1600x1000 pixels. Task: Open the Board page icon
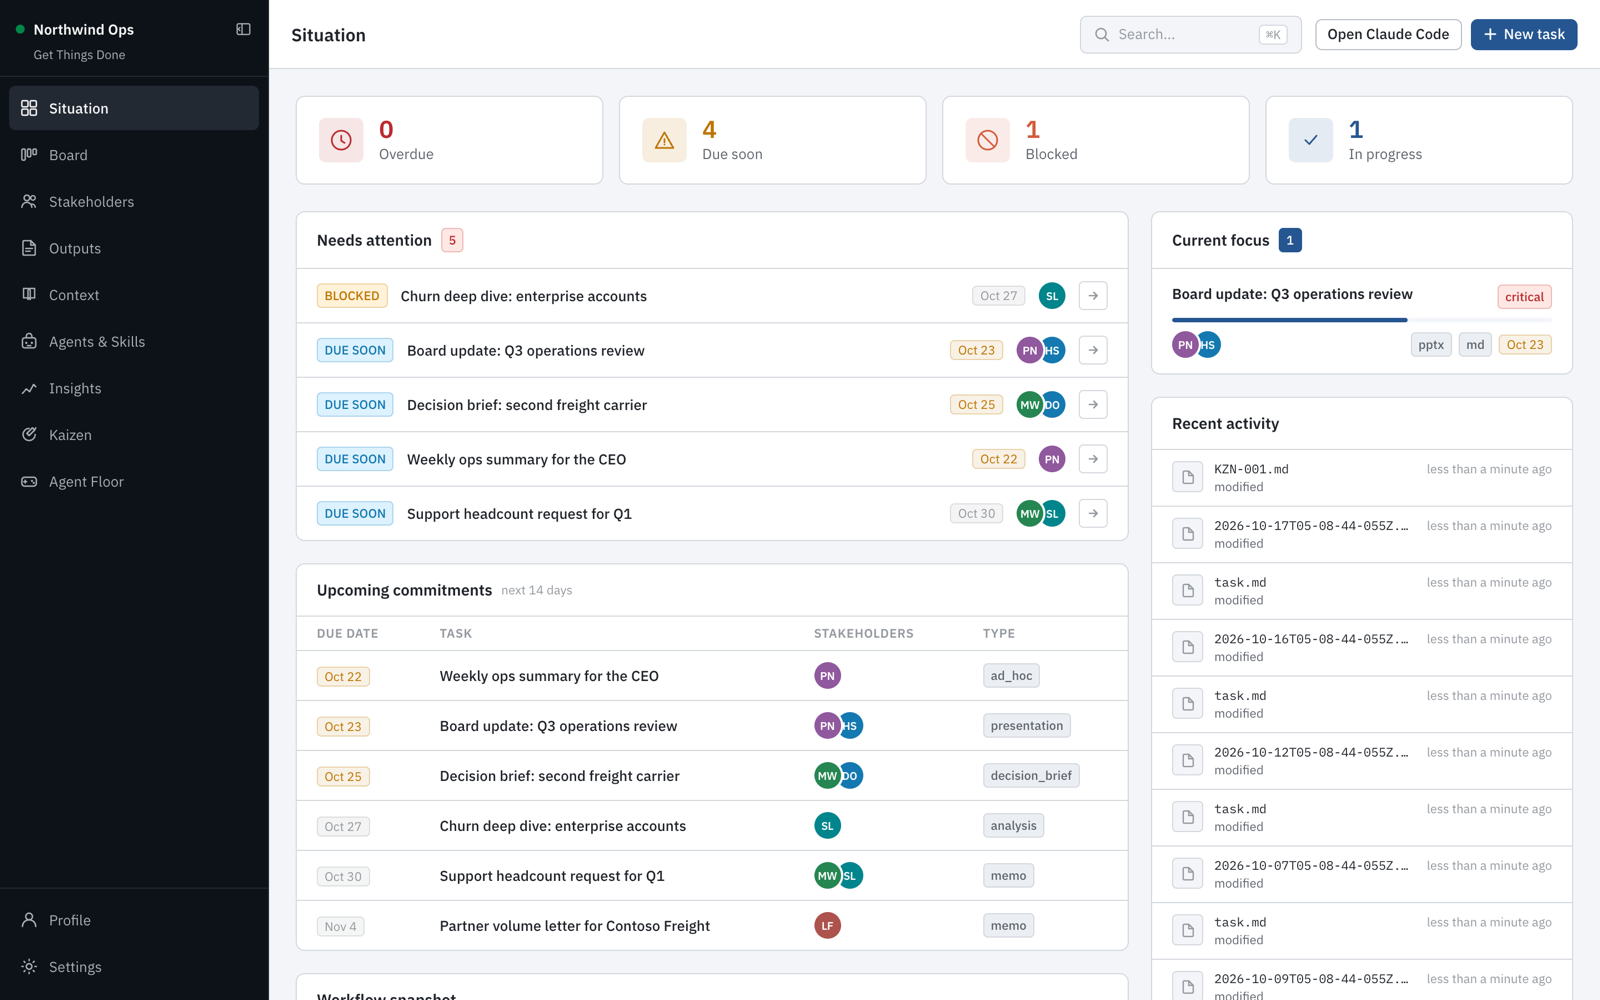[29, 155]
